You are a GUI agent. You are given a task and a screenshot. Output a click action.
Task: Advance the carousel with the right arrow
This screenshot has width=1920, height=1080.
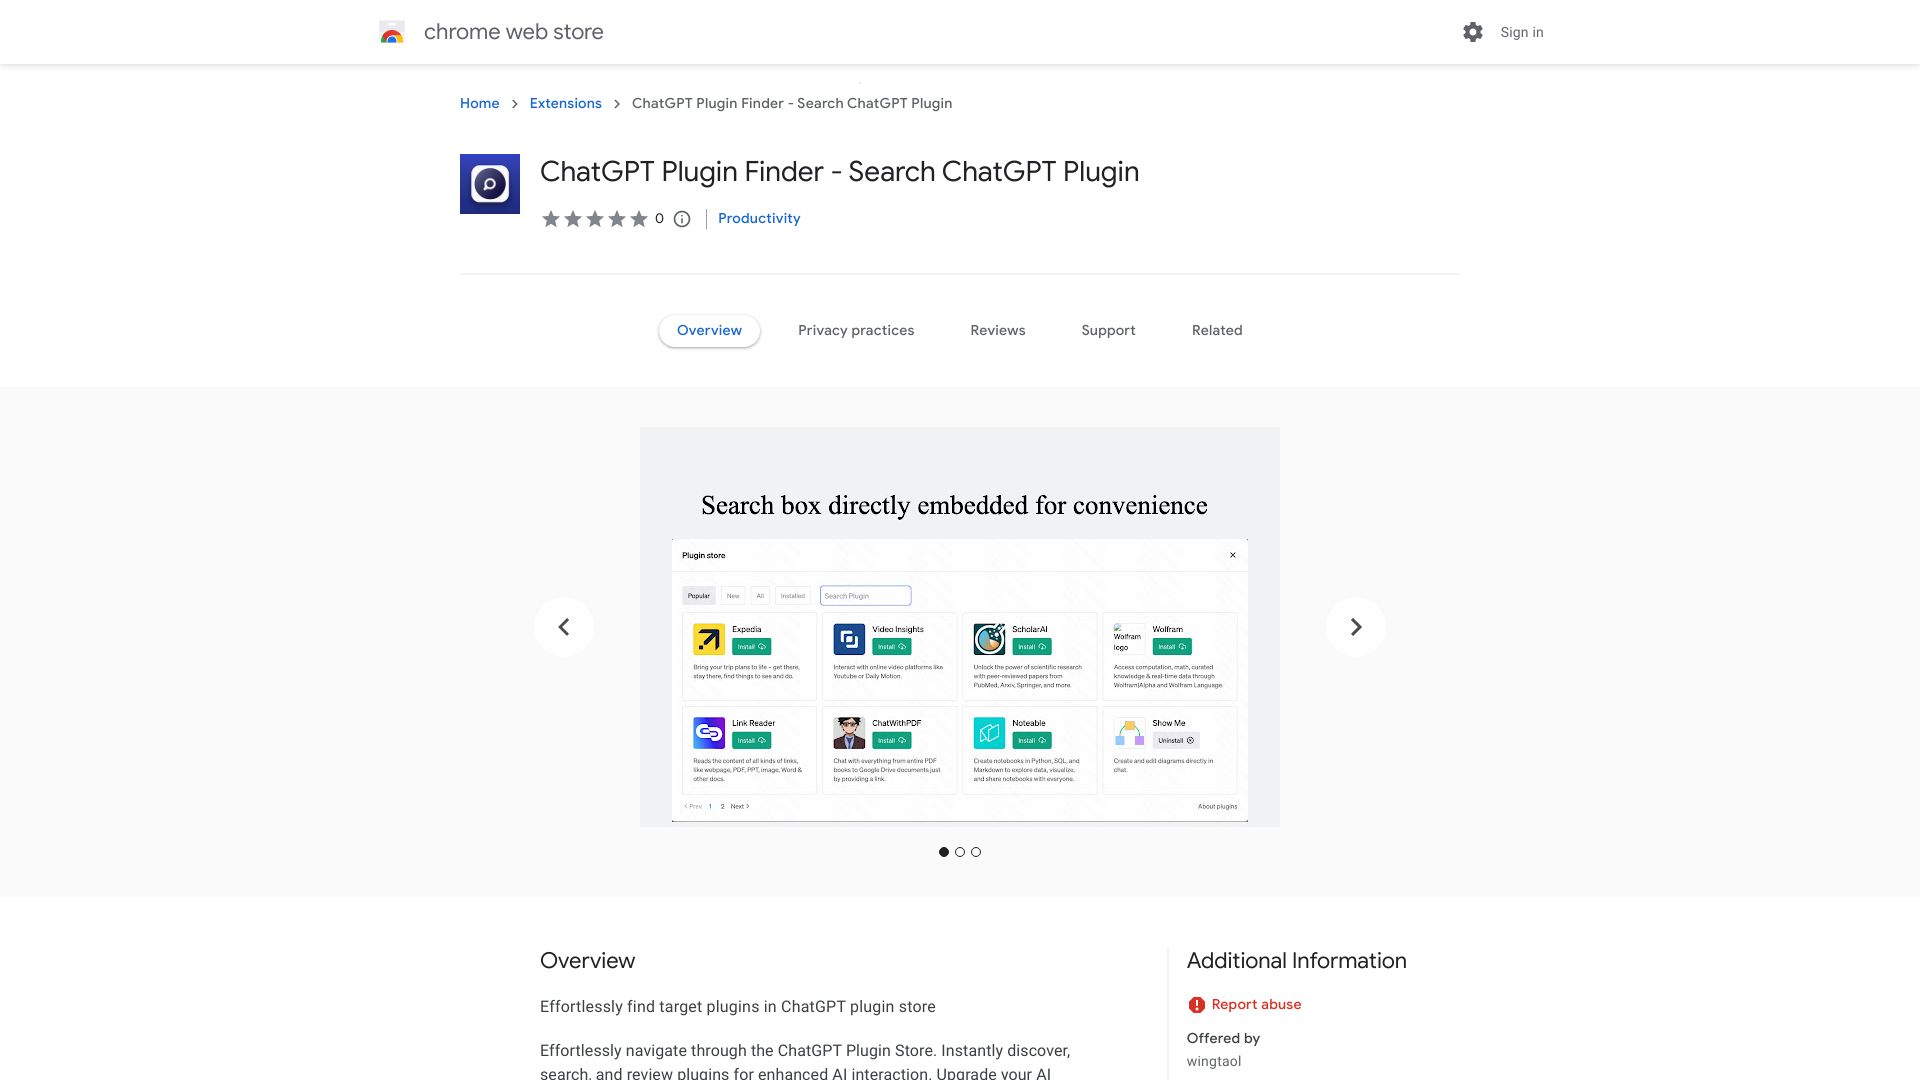pos(1355,626)
